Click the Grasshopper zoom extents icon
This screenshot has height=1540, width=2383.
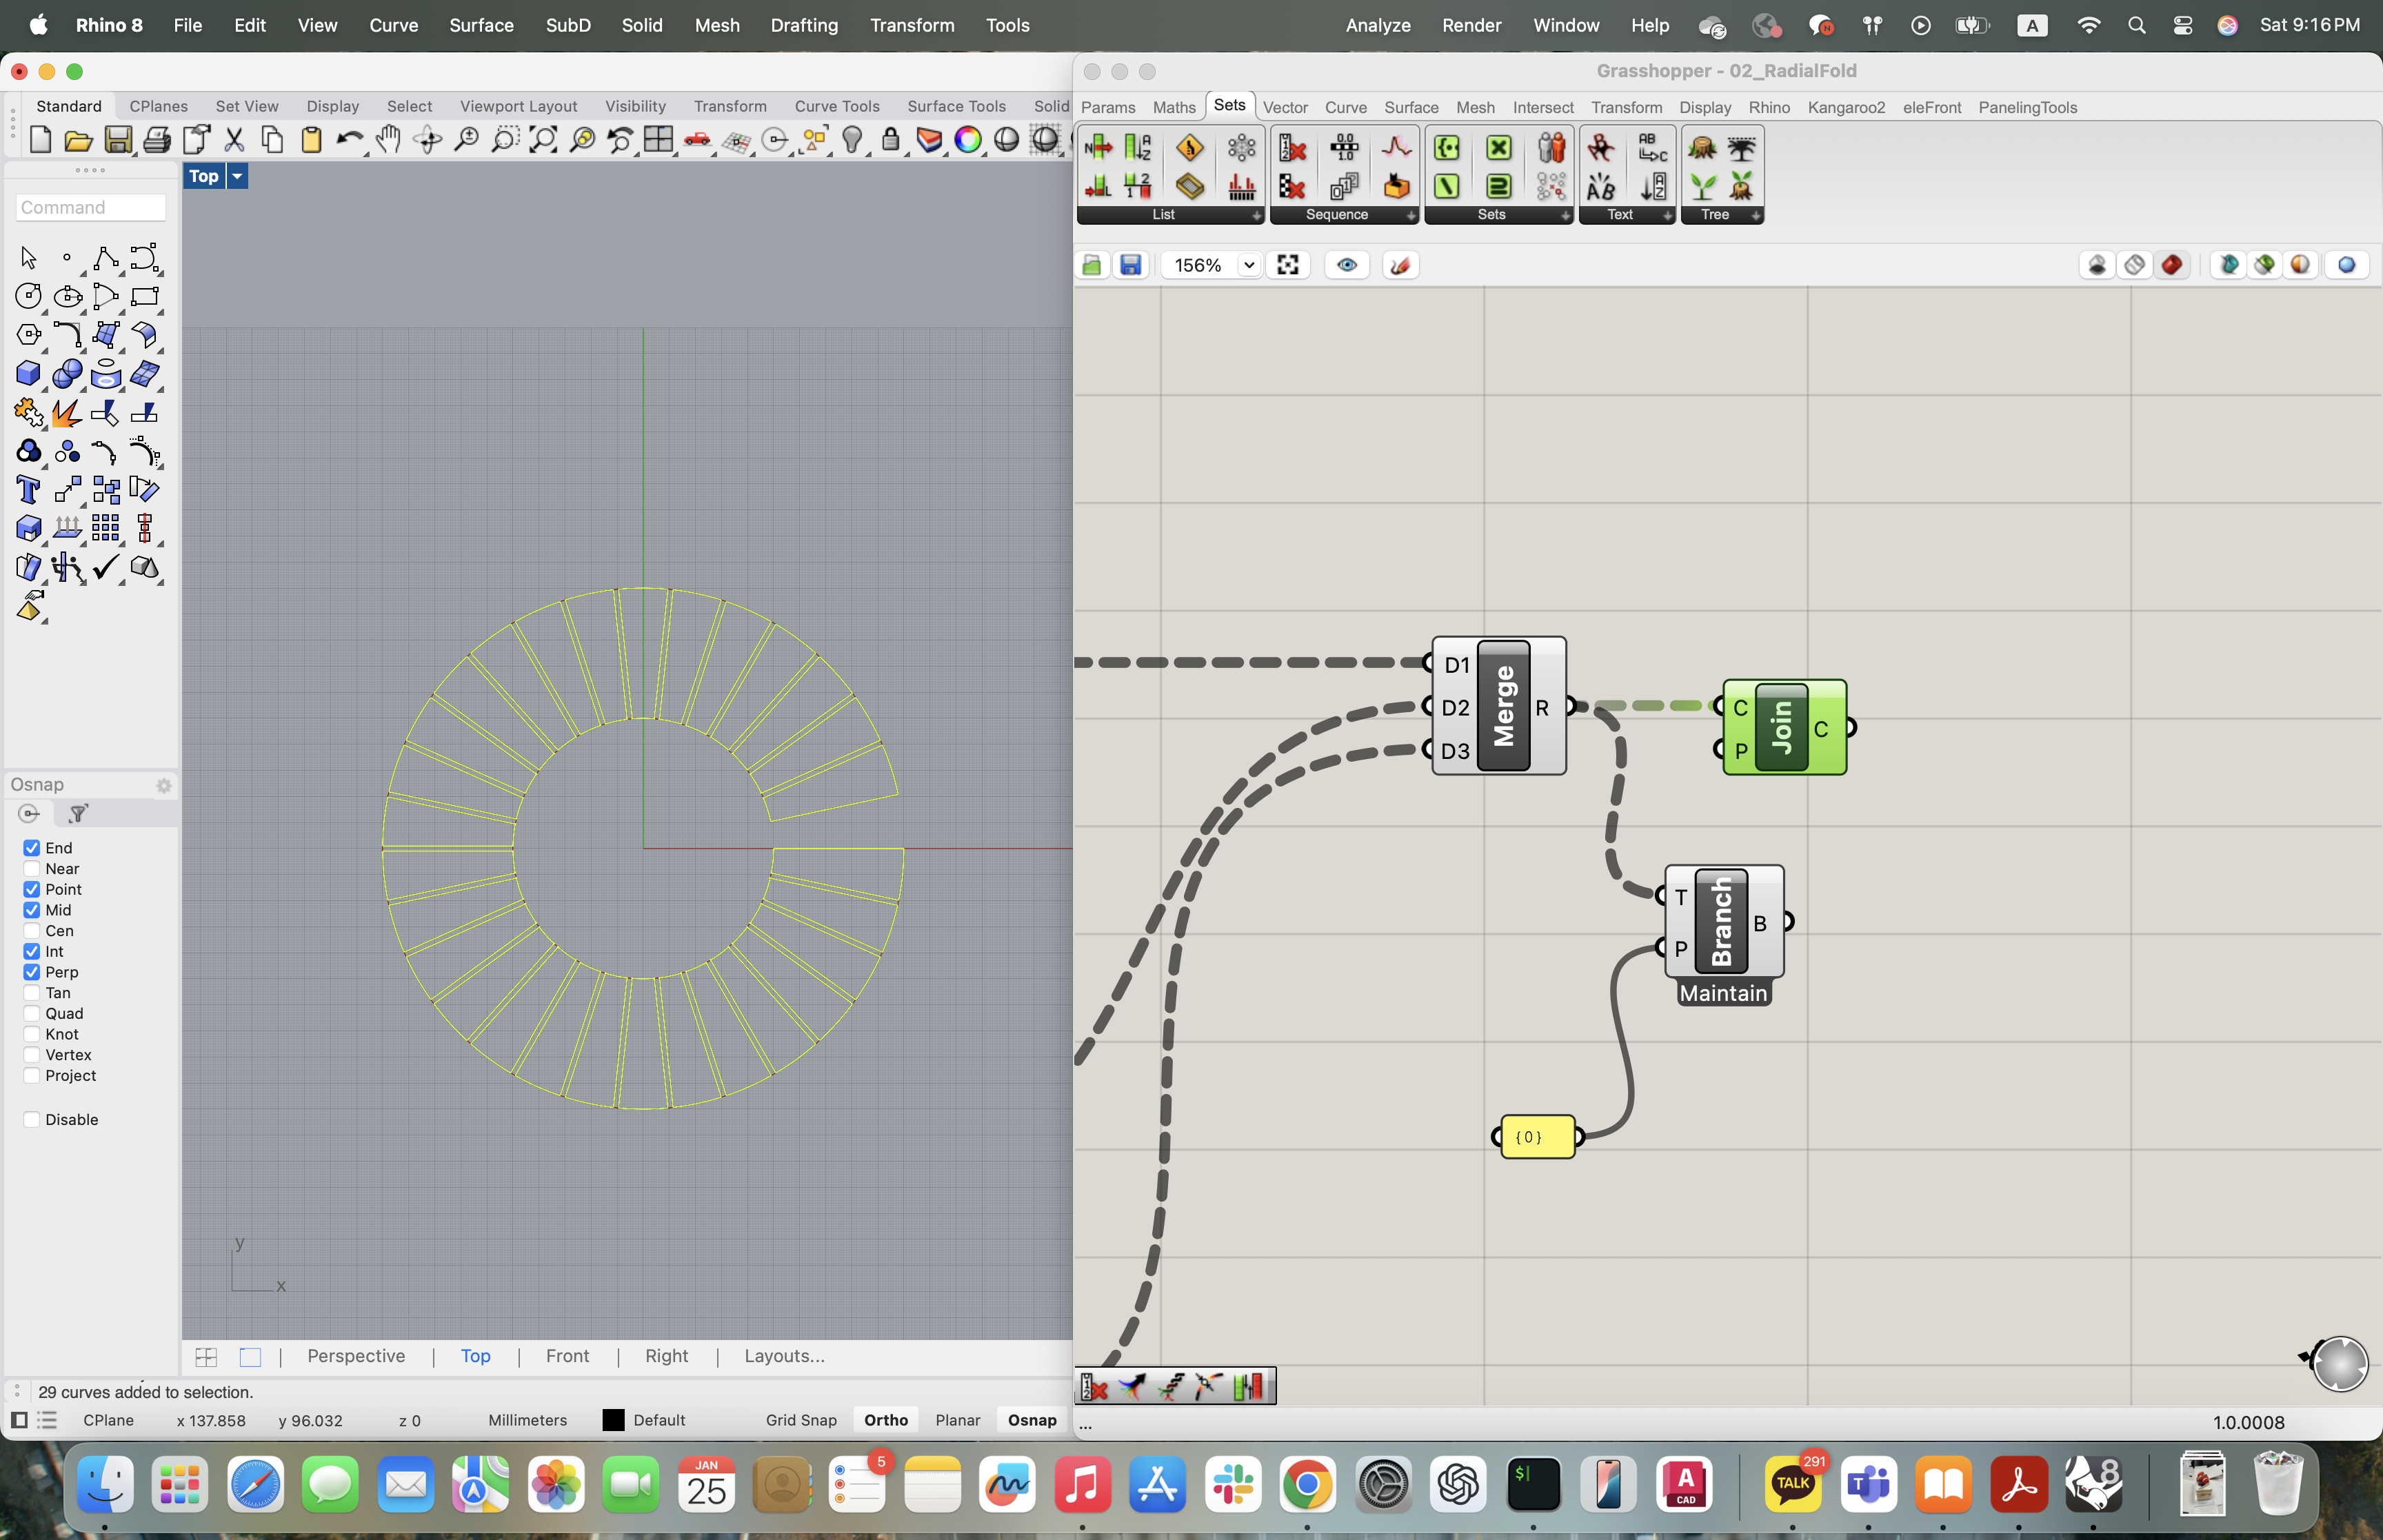click(1288, 265)
